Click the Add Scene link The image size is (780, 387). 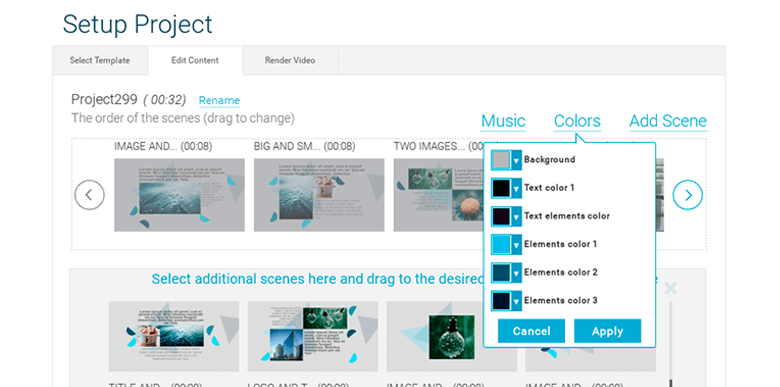point(668,121)
